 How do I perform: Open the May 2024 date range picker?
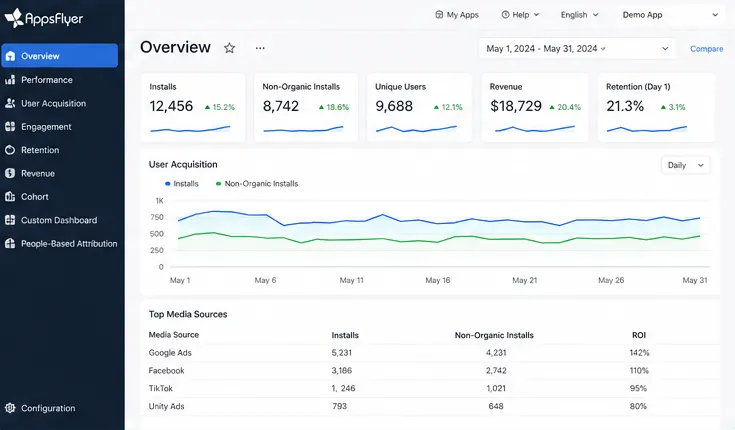coord(577,49)
